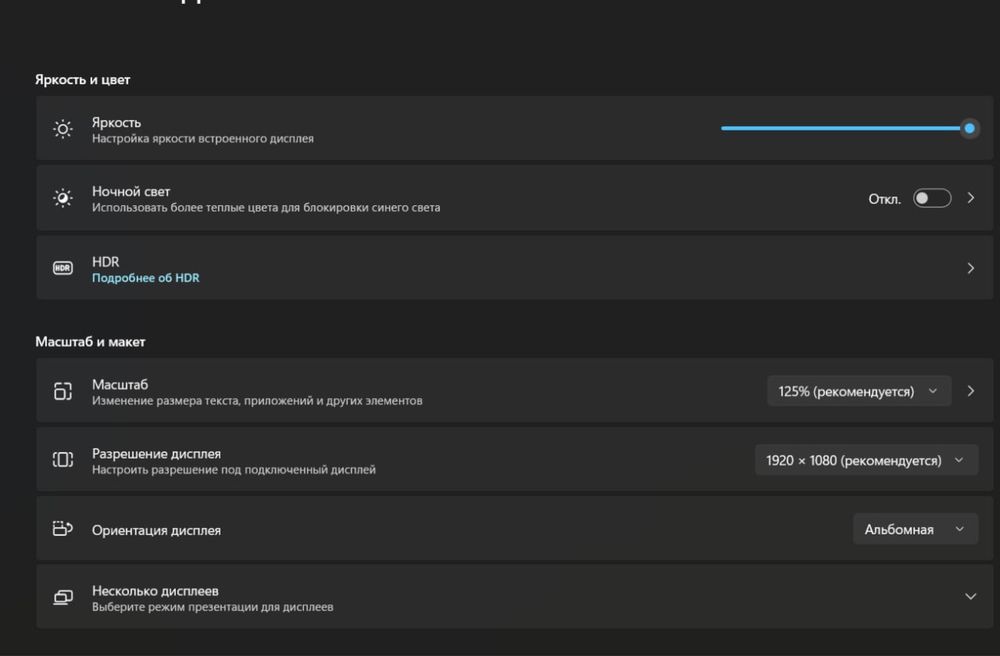The height and width of the screenshot is (656, 1000).
Task: Click the Разрешение дисплея row title
Action: [156, 454]
